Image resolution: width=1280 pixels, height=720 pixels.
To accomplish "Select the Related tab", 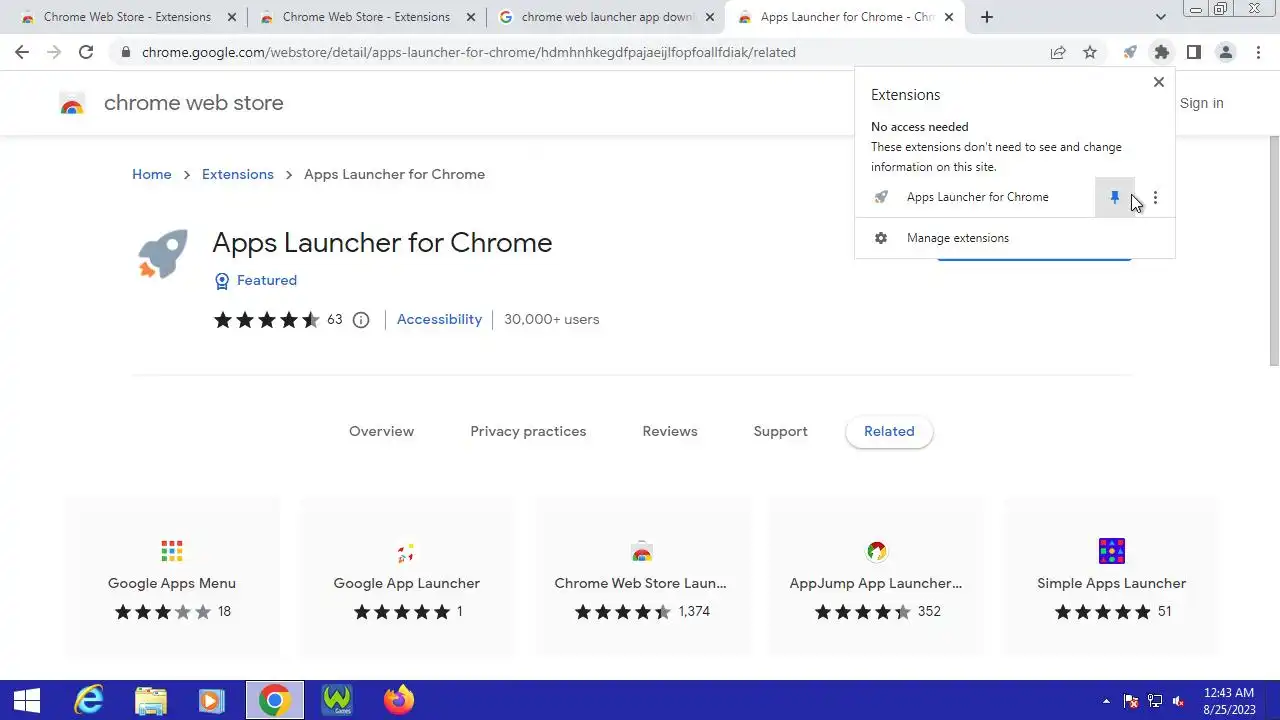I will pyautogui.click(x=889, y=431).
